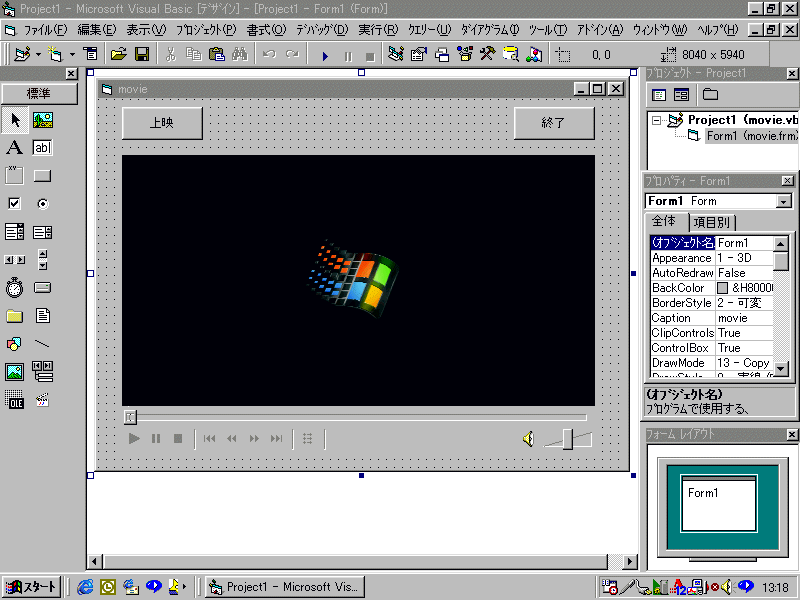Viewport: 800px width, 600px height.
Task: Click the media player play button
Action: pyautogui.click(x=134, y=438)
